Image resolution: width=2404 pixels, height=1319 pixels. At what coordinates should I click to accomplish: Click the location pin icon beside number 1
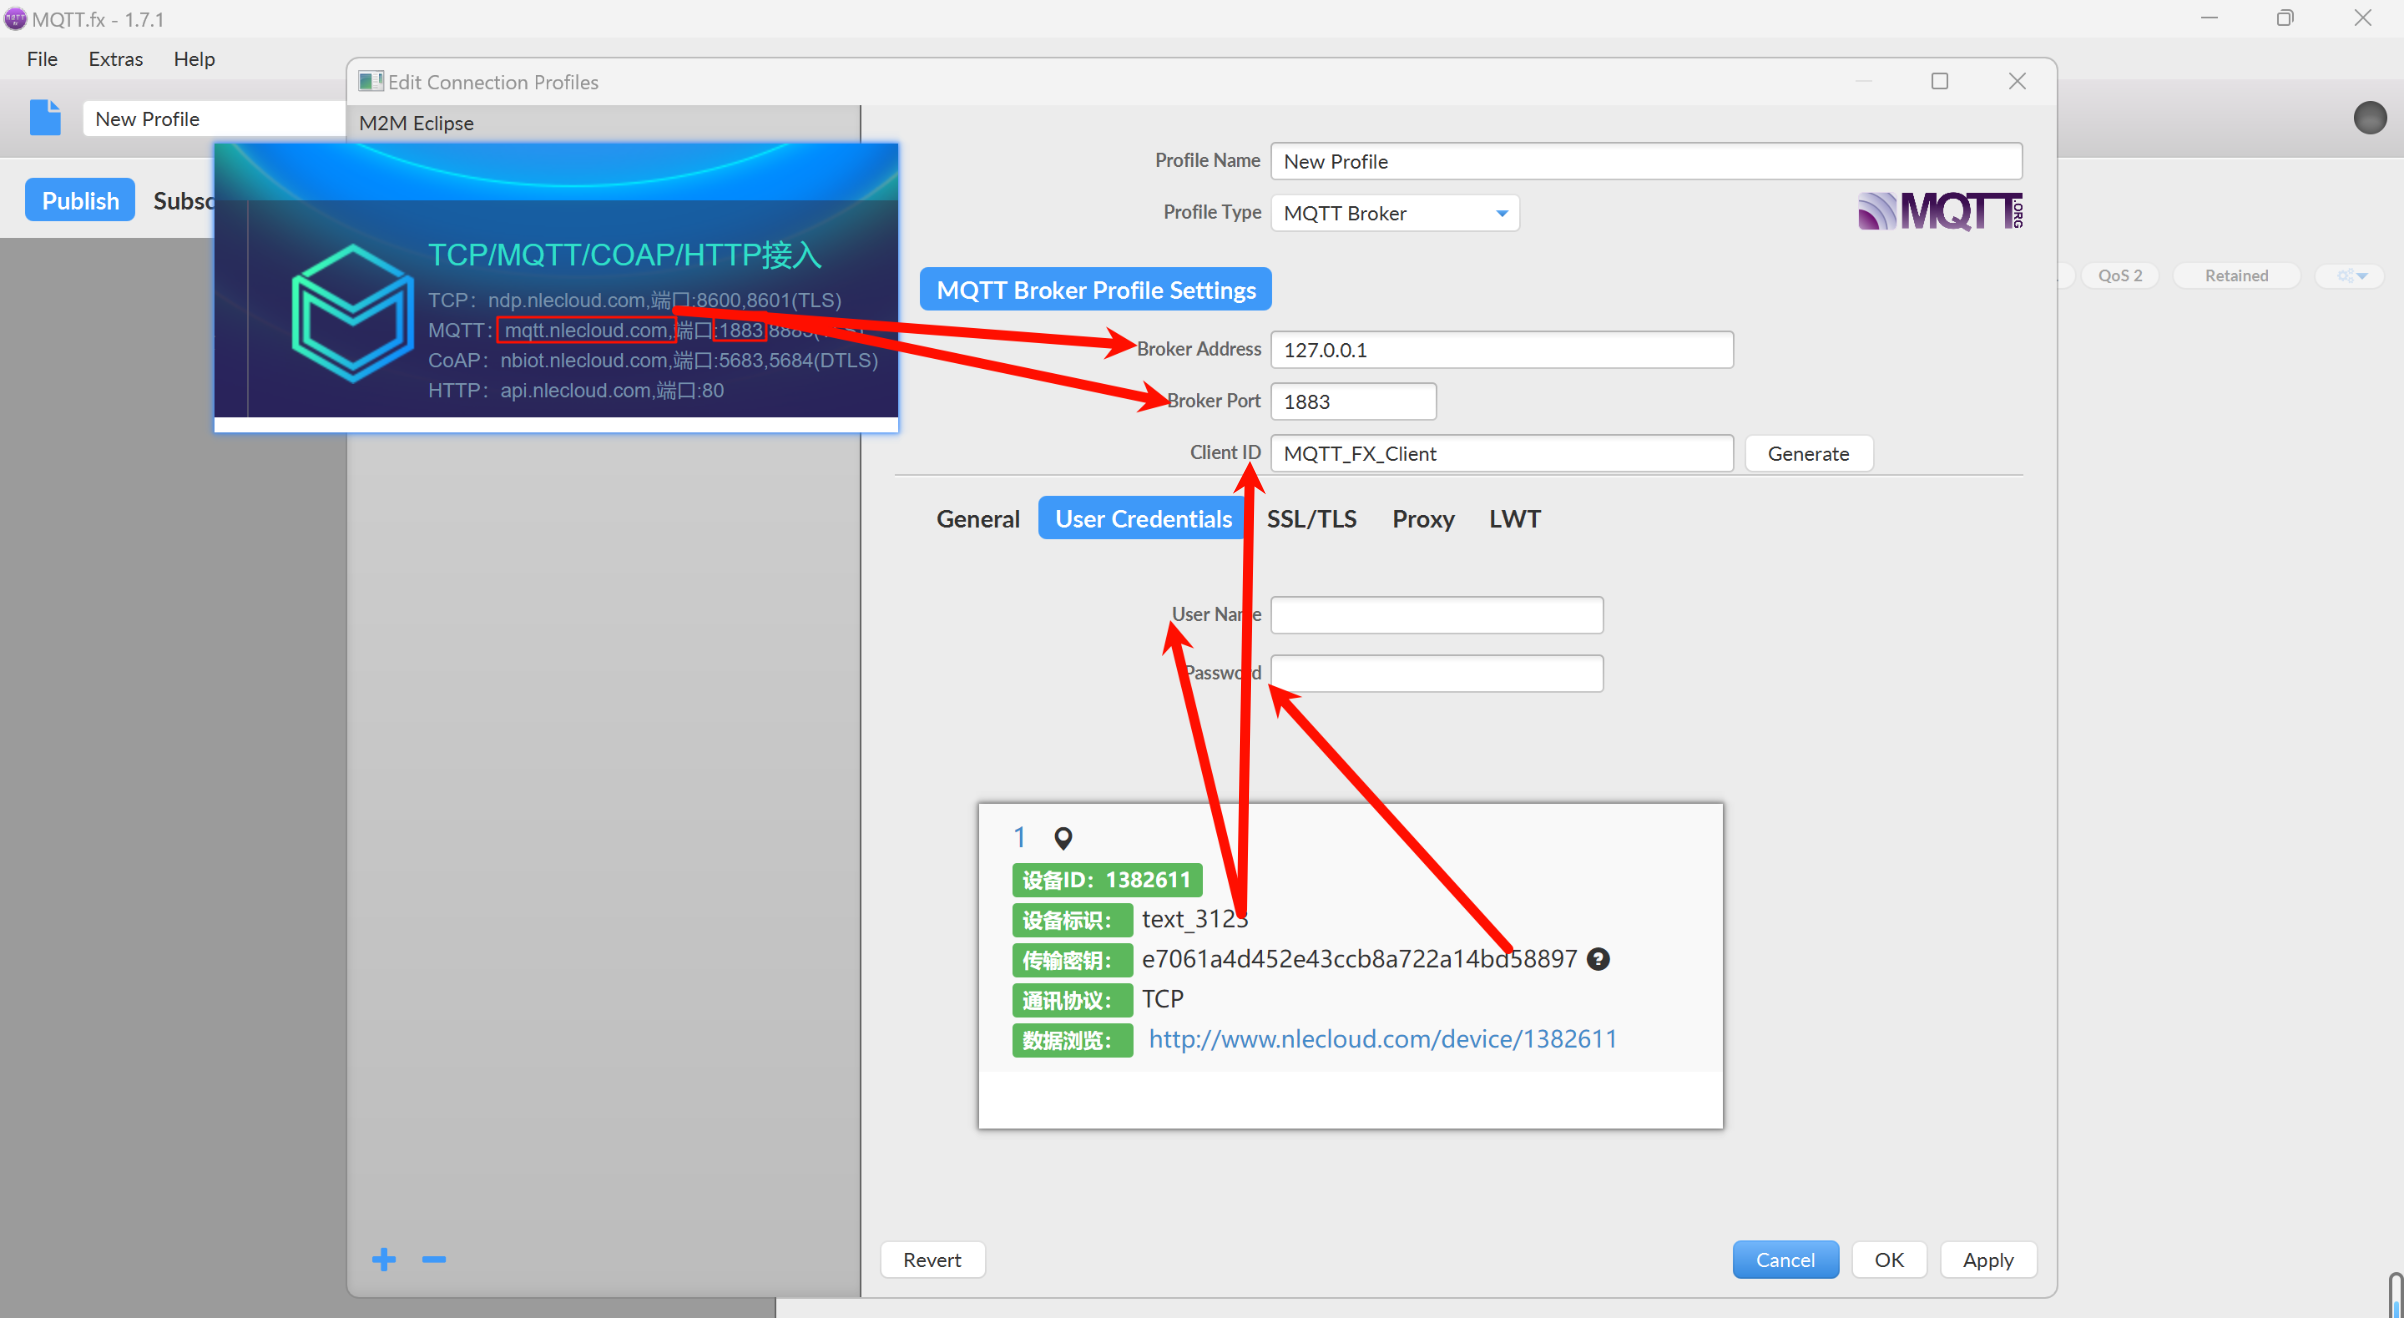click(1063, 838)
